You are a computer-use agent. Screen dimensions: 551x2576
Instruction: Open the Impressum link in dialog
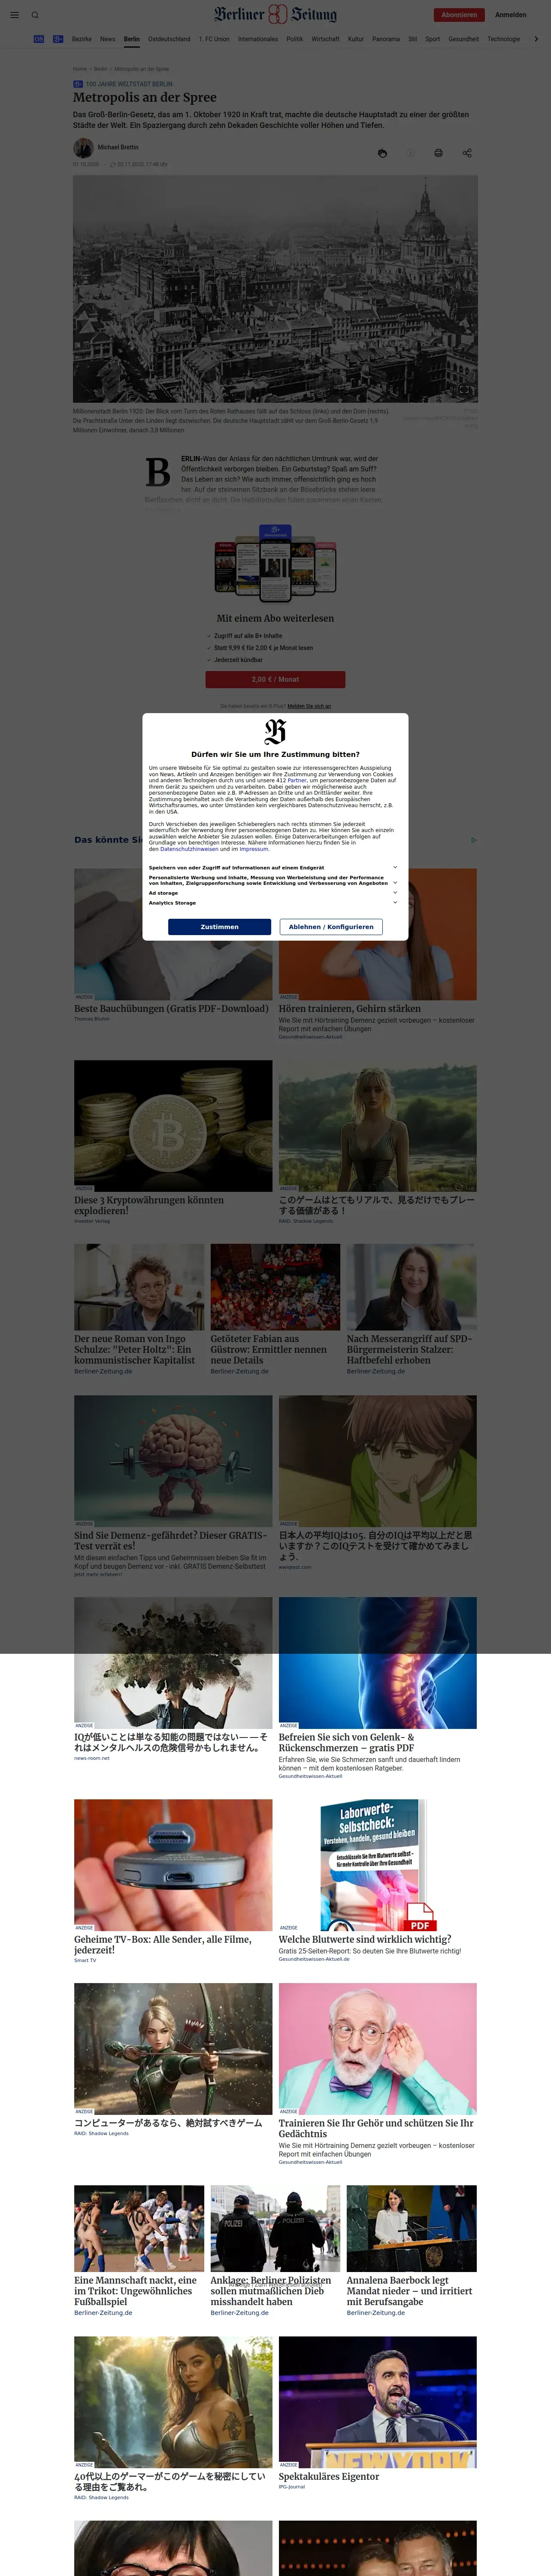point(254,849)
